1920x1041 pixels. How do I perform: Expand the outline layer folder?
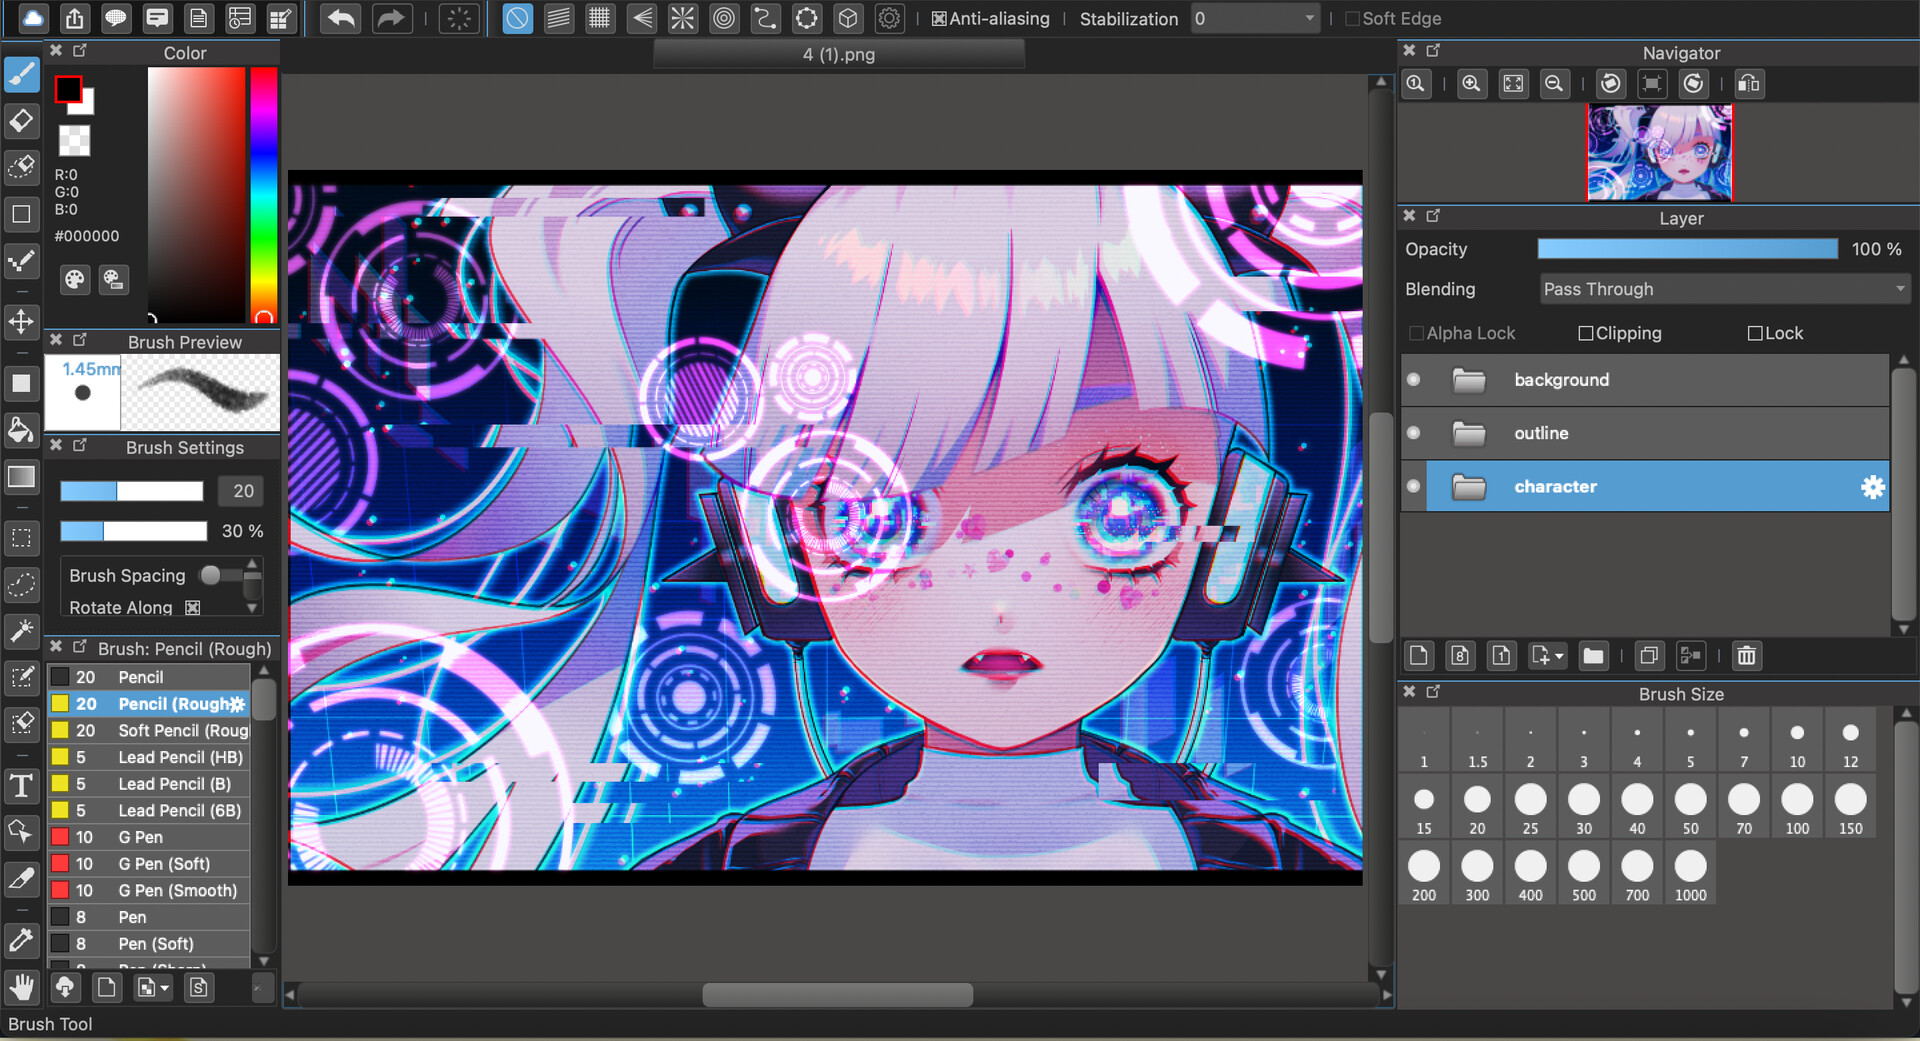click(1469, 433)
